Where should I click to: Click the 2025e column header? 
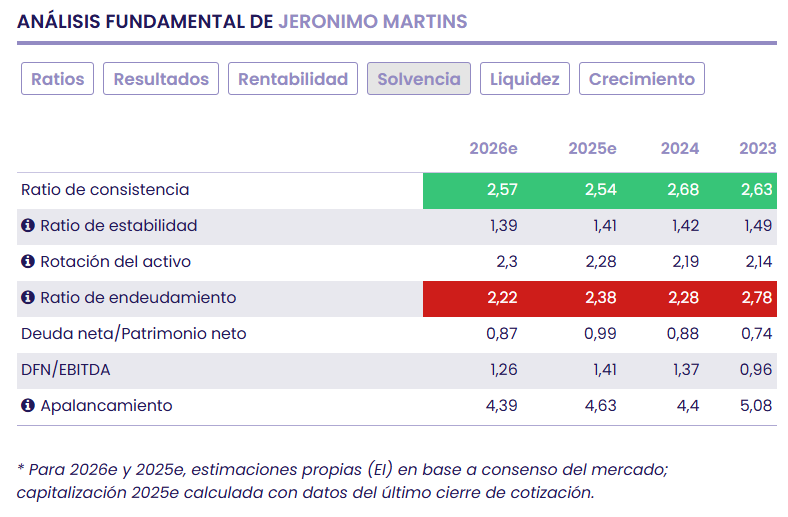coord(592,149)
